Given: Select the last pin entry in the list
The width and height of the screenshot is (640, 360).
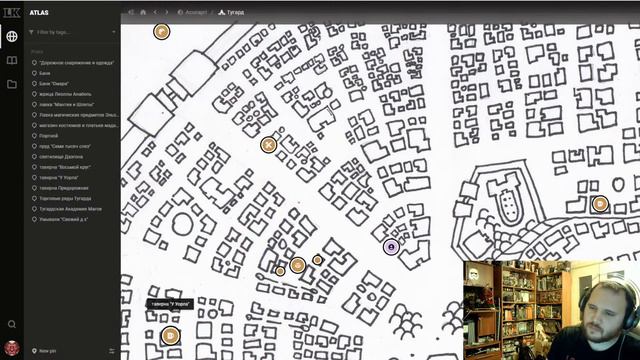Looking at the screenshot, I should (60, 219).
